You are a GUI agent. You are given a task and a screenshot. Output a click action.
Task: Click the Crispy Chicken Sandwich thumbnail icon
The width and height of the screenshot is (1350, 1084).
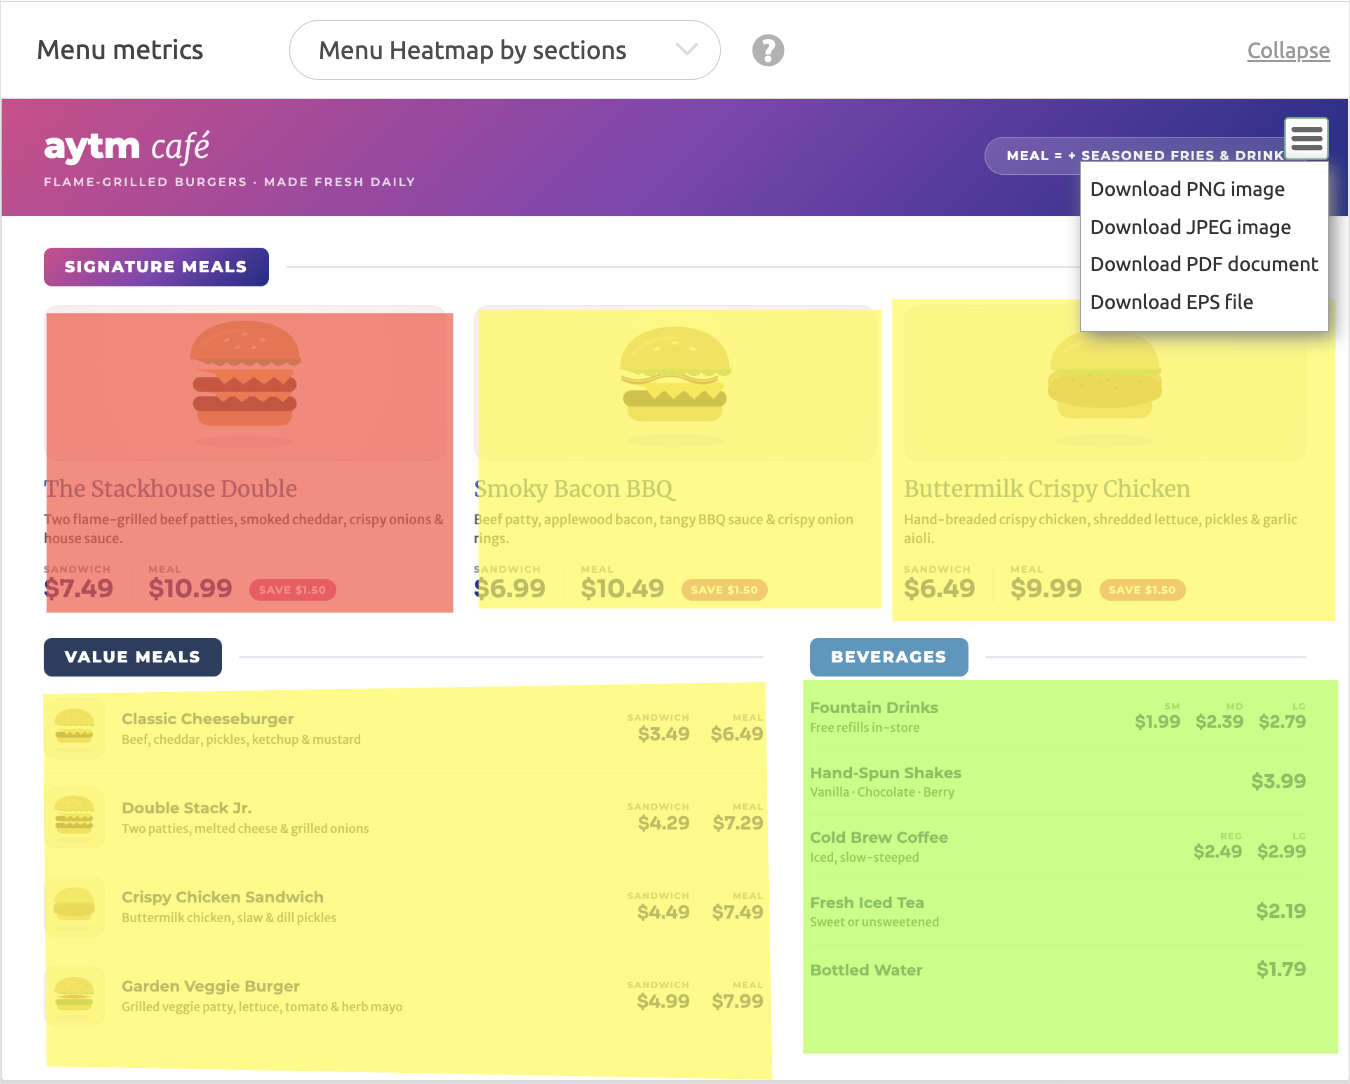[x=75, y=906]
